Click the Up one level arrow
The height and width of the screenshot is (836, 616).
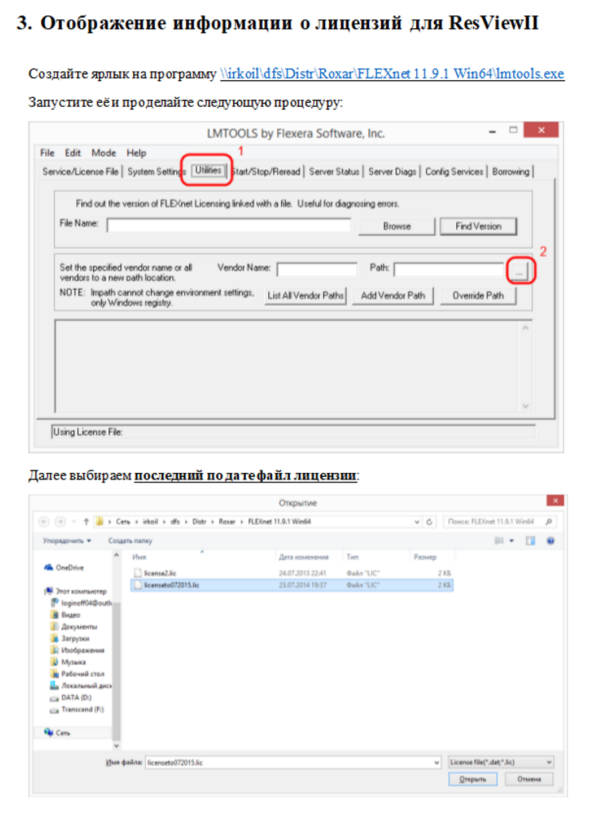pos(86,521)
